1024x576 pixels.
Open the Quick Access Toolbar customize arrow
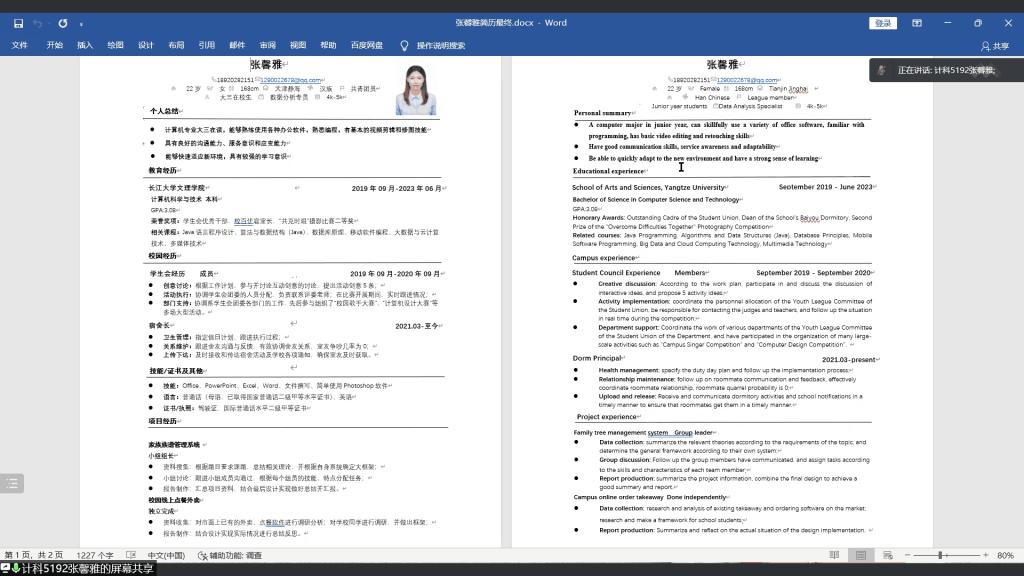tap(82, 23)
